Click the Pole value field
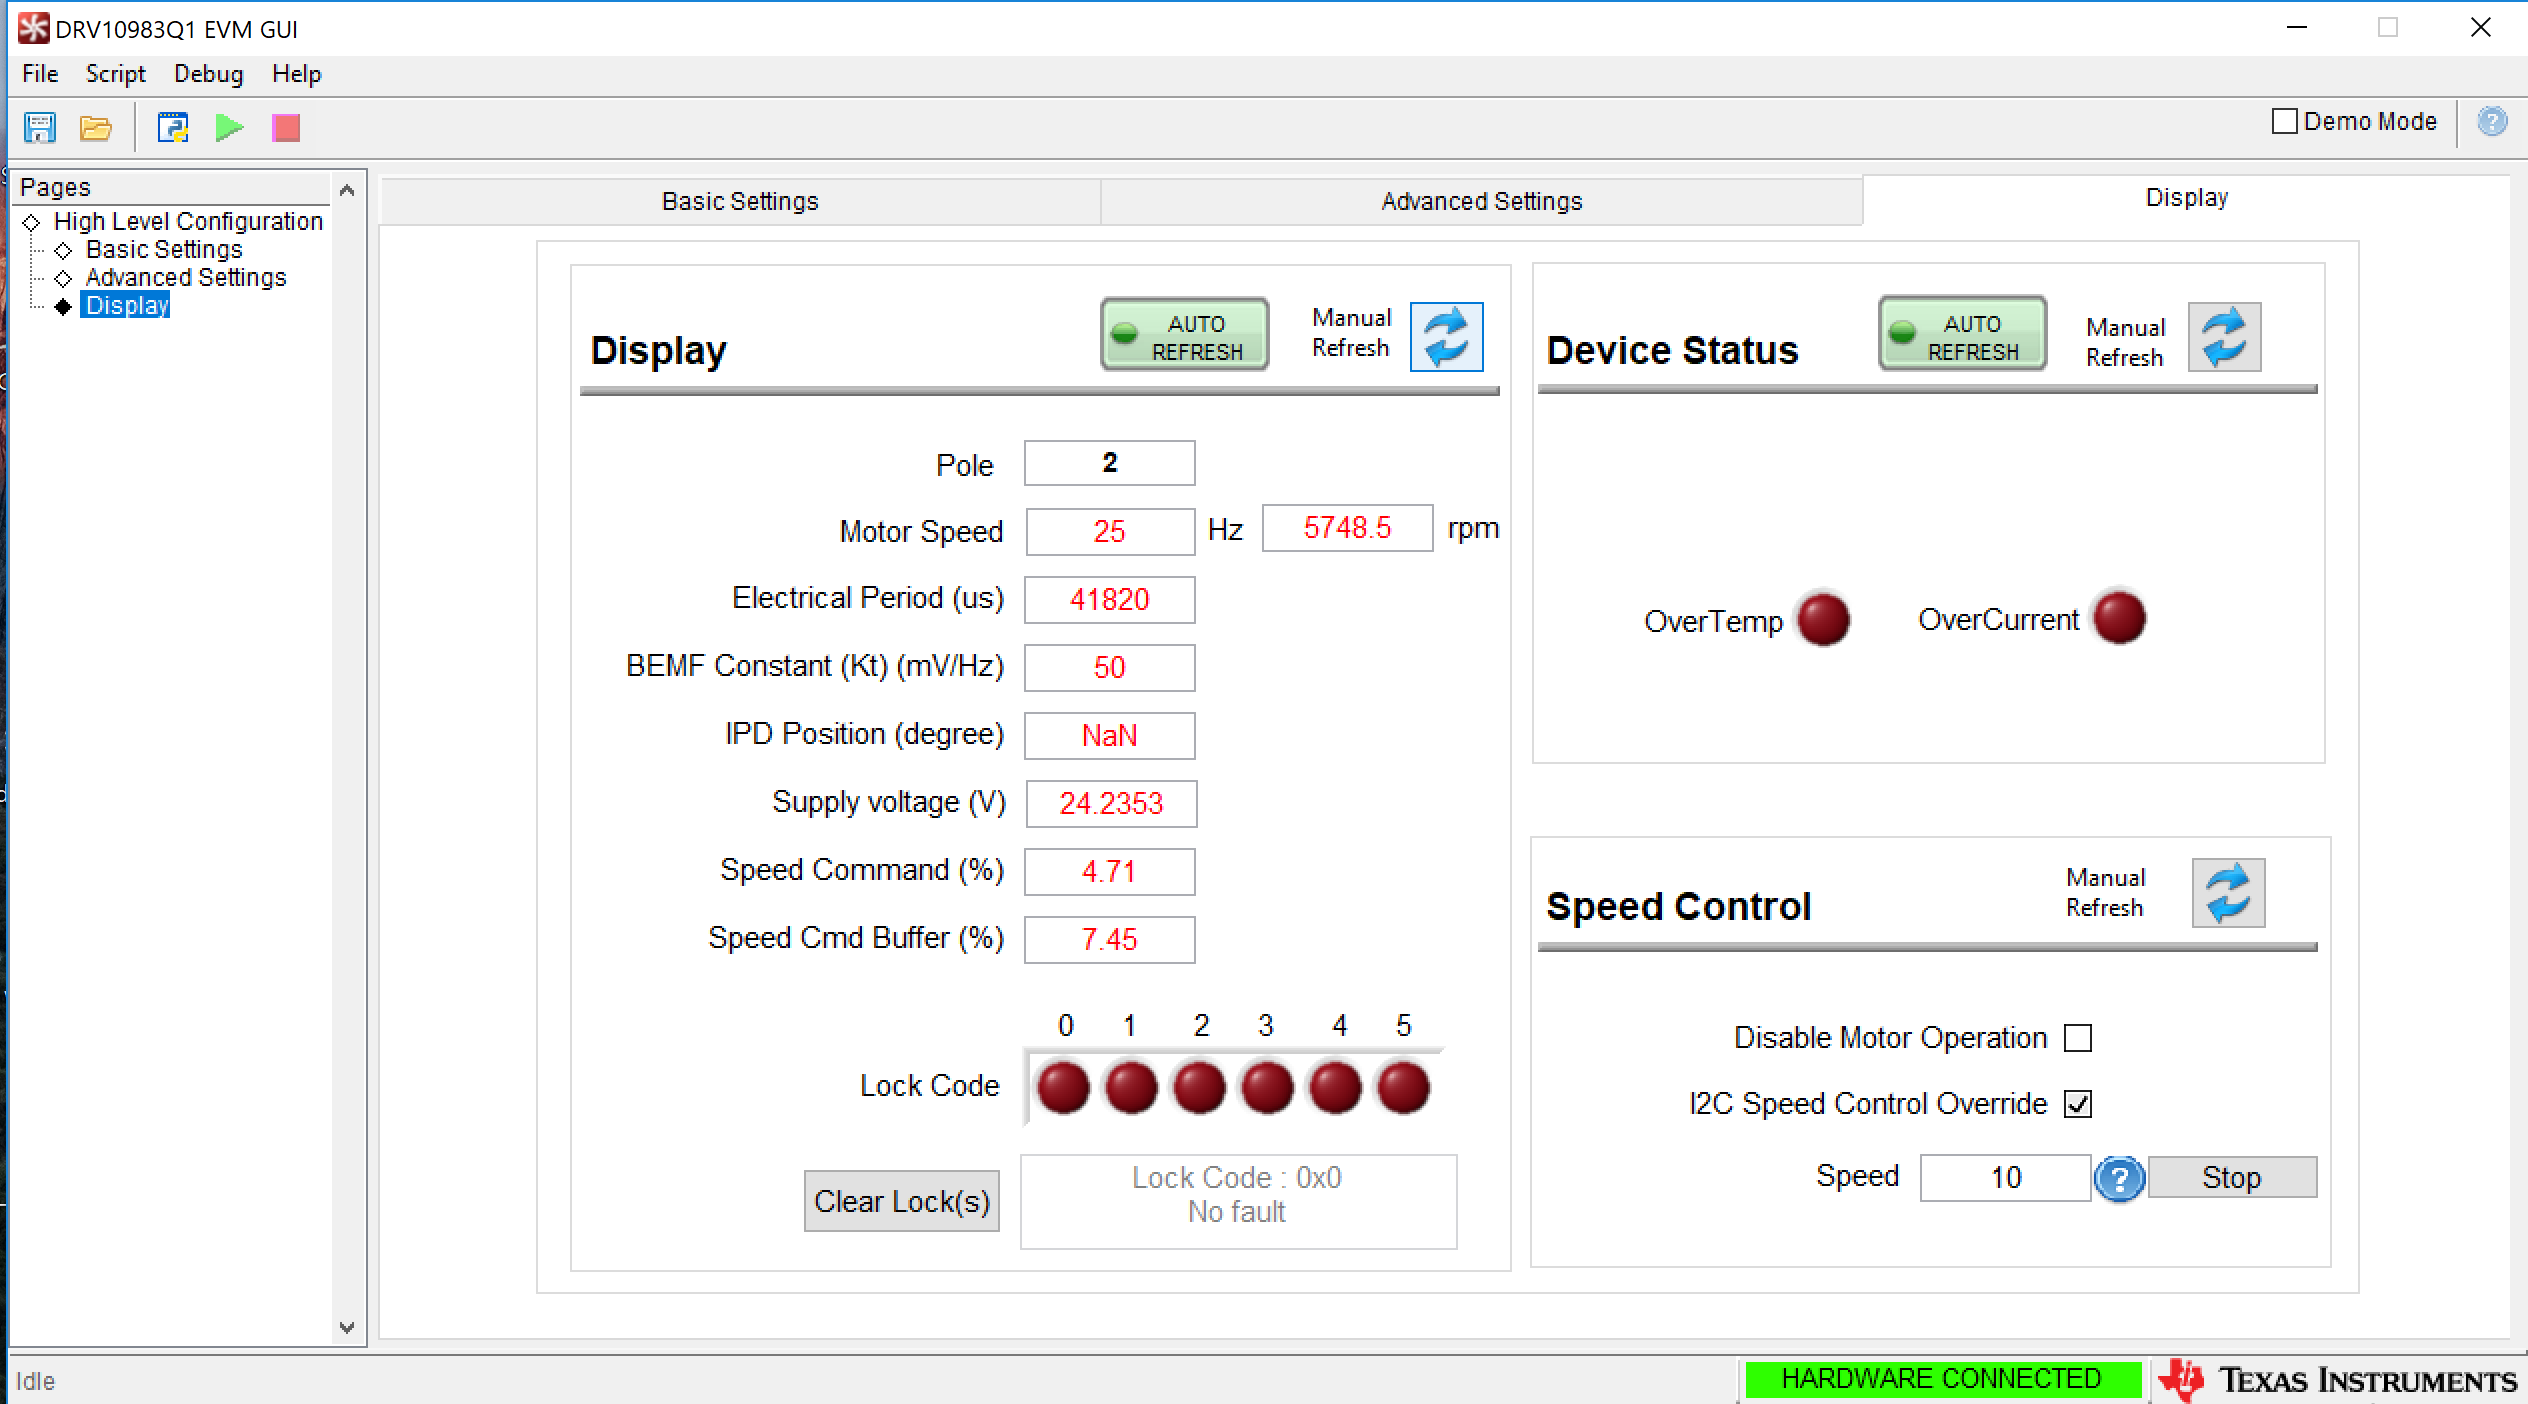2528x1404 pixels. [x=1109, y=463]
